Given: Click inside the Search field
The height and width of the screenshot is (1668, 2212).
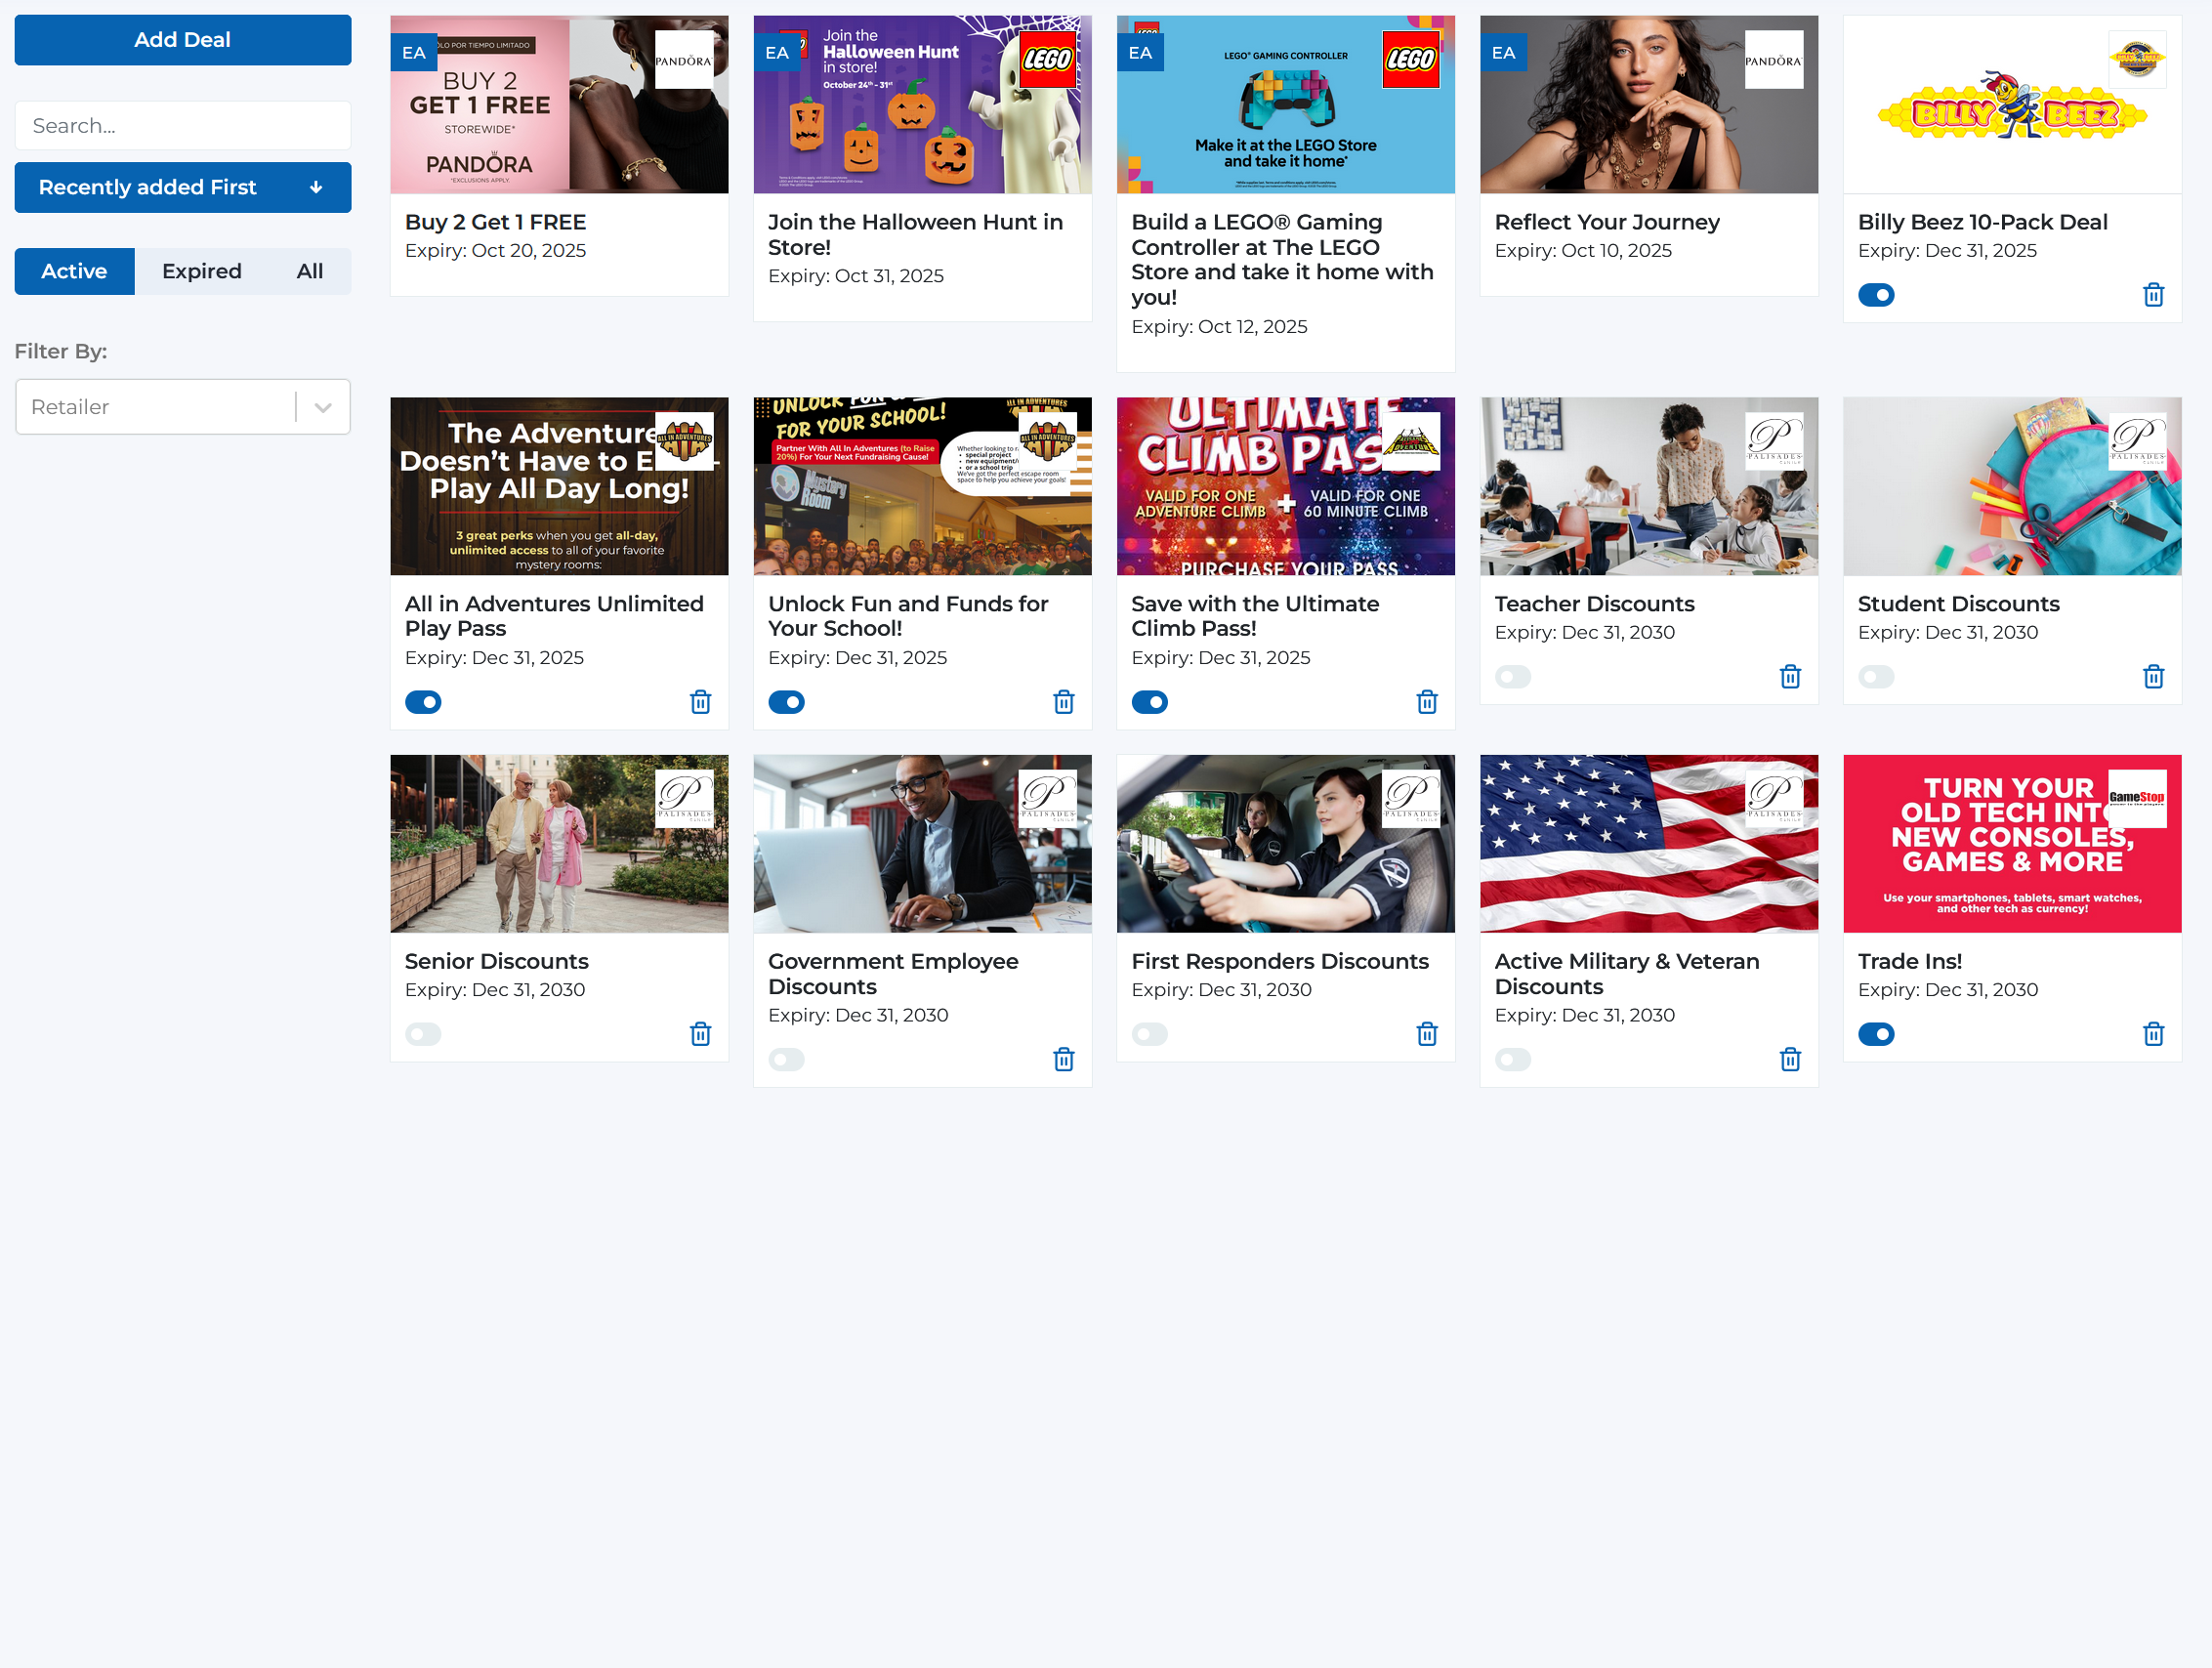Looking at the screenshot, I should coord(182,125).
